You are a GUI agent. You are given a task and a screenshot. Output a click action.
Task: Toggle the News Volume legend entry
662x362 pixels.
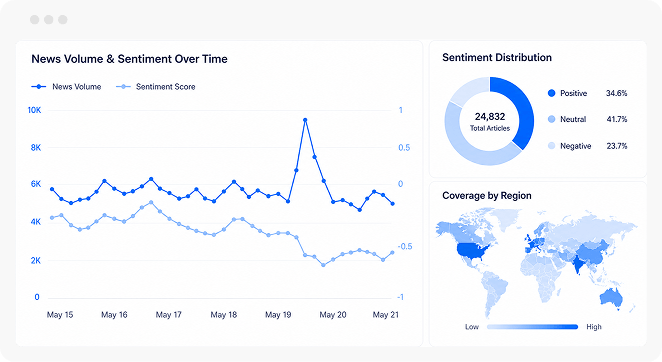pyautogui.click(x=66, y=87)
